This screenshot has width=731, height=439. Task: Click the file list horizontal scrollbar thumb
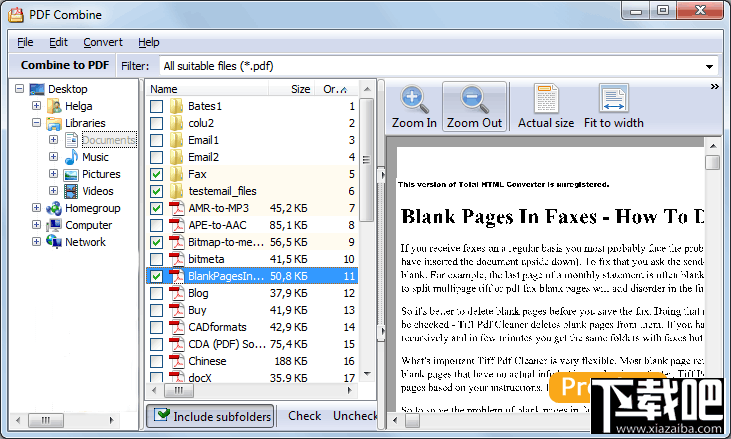(x=179, y=391)
